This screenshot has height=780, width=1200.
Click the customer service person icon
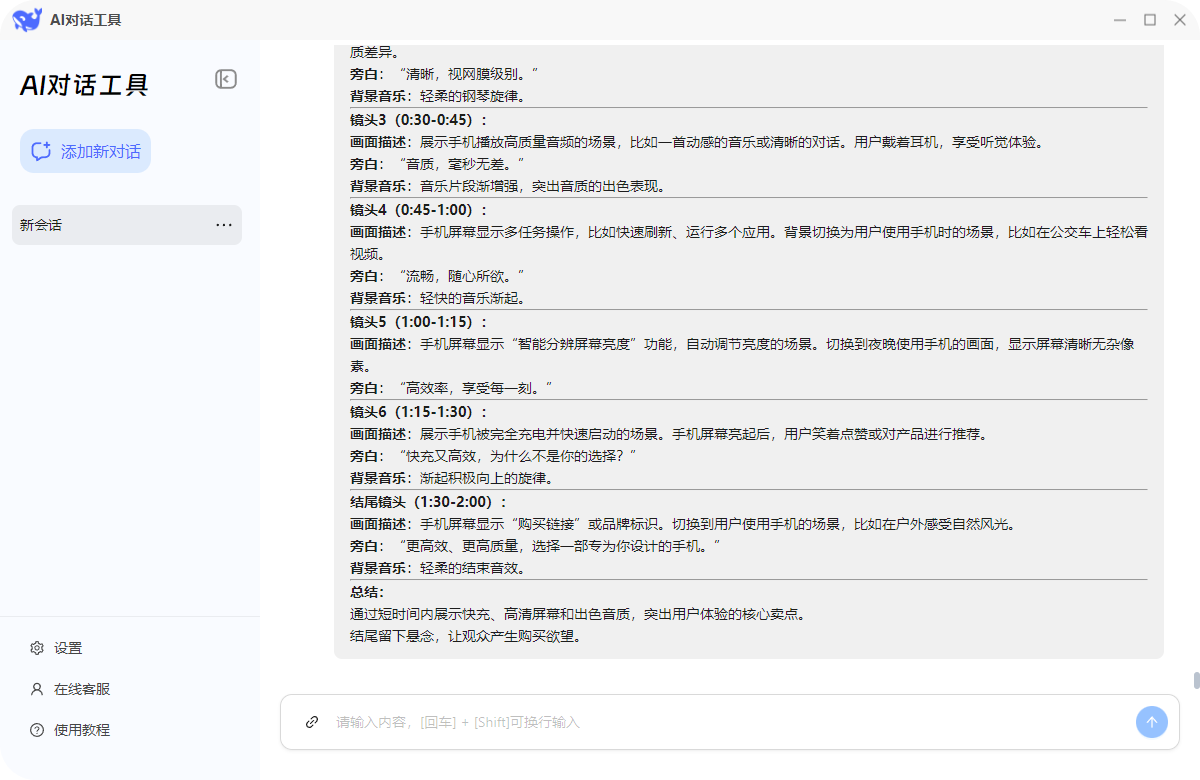37,689
